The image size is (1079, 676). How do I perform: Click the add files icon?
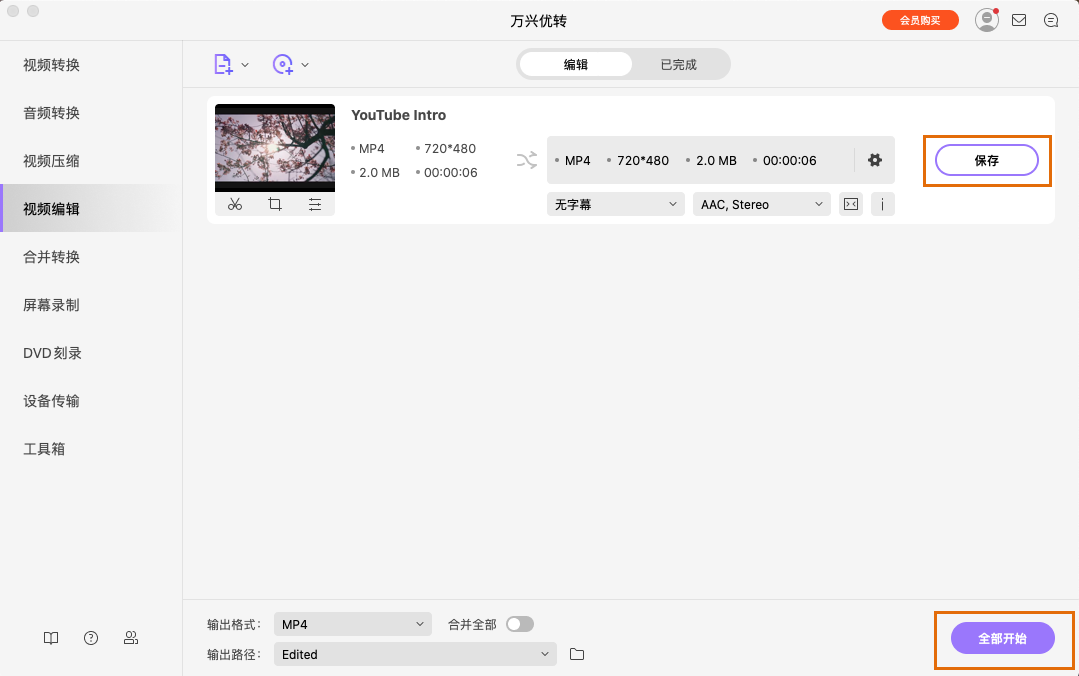pyautogui.click(x=224, y=63)
